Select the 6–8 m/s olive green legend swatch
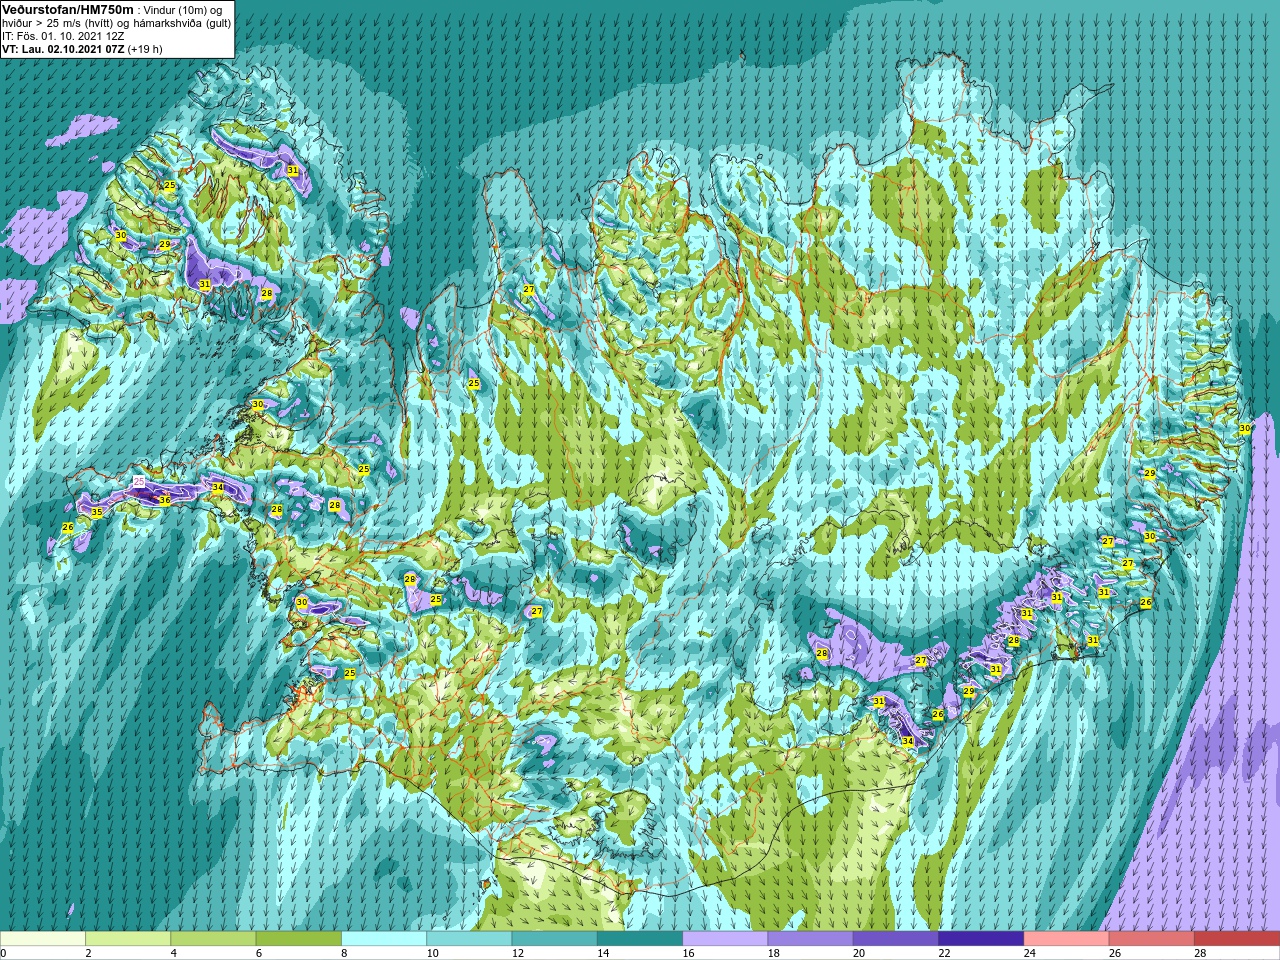The height and width of the screenshot is (960, 1280). click(298, 939)
